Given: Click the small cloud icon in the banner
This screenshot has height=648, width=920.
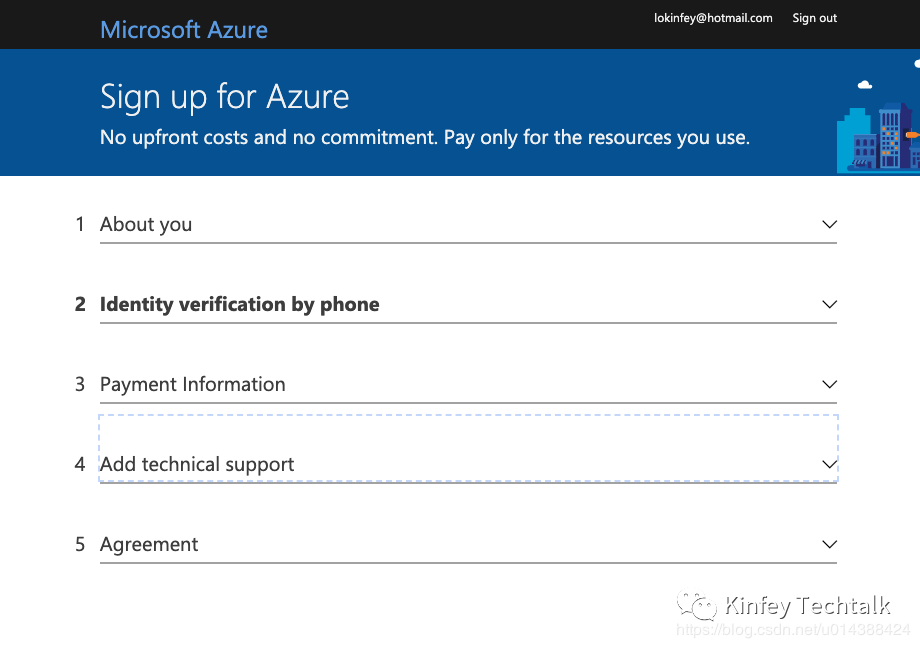Looking at the screenshot, I should click(x=865, y=86).
